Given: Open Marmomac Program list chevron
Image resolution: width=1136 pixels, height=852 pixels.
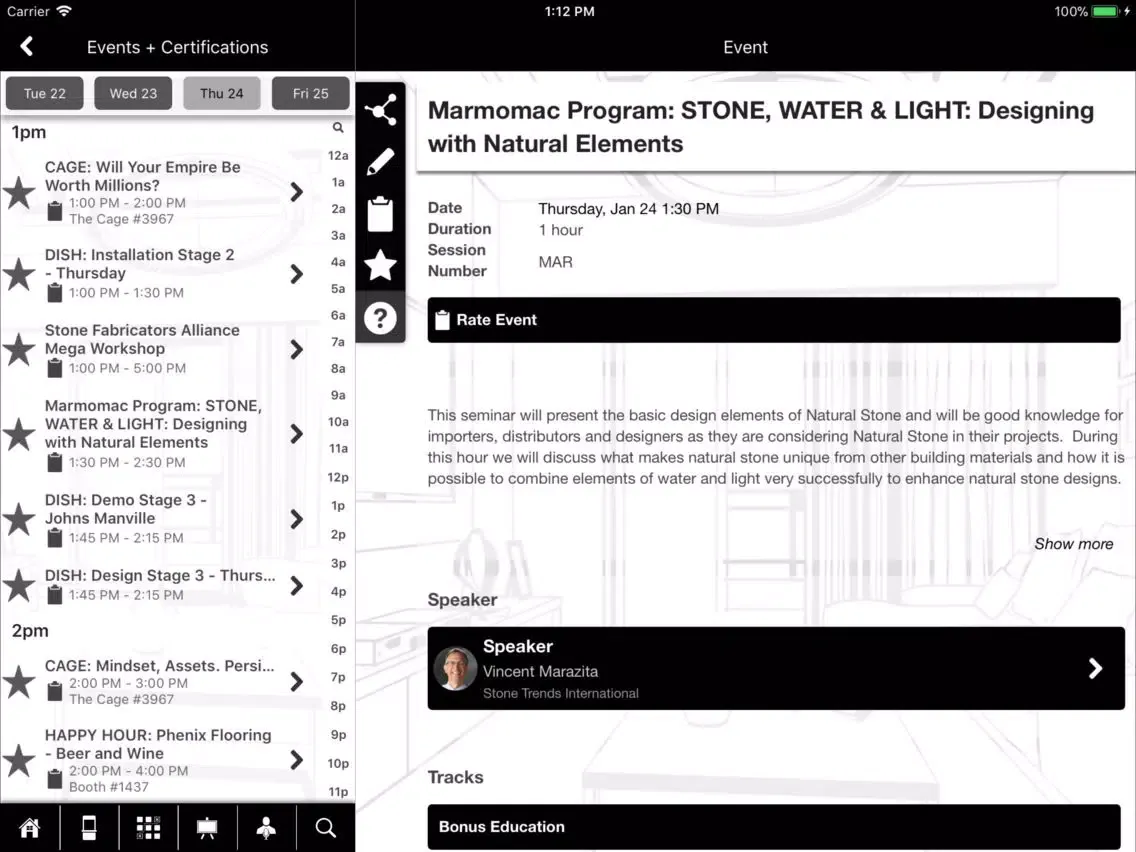Looking at the screenshot, I should coord(296,434).
